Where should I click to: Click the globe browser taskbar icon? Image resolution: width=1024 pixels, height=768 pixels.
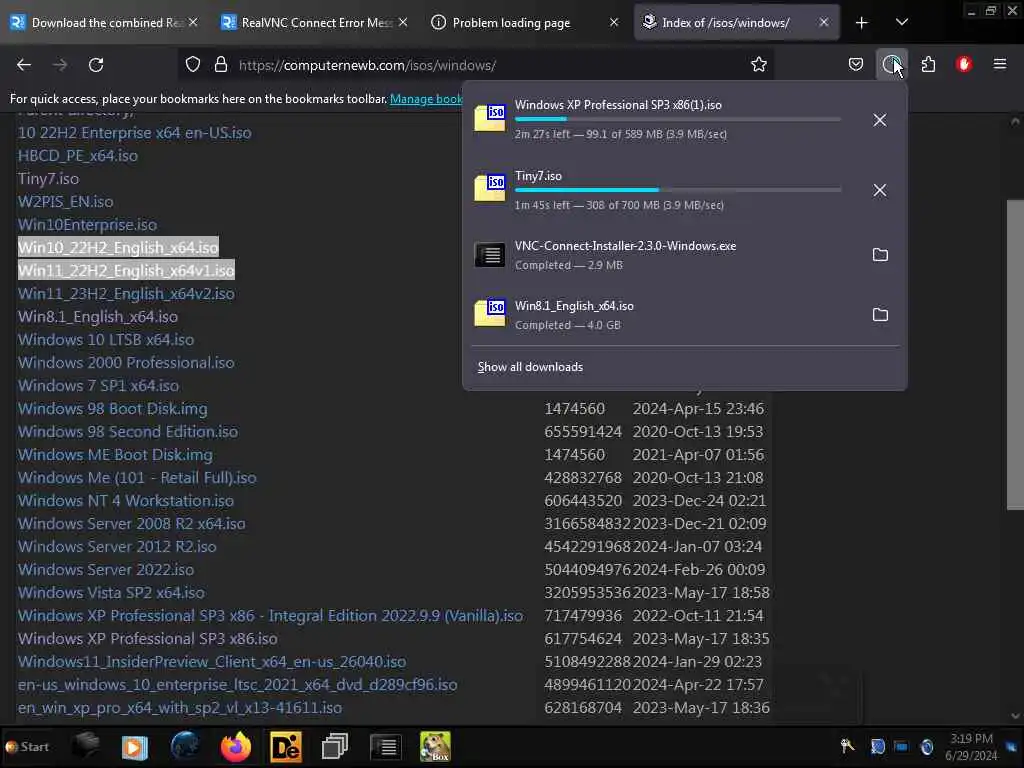185,746
